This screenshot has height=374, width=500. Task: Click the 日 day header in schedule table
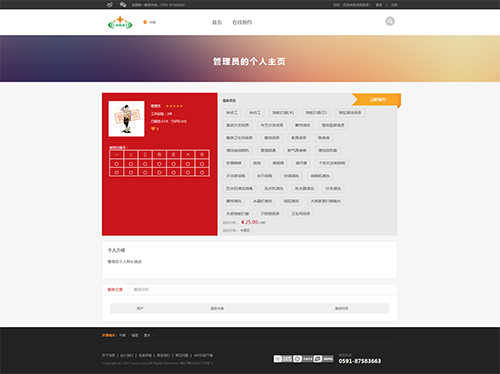(x=202, y=155)
